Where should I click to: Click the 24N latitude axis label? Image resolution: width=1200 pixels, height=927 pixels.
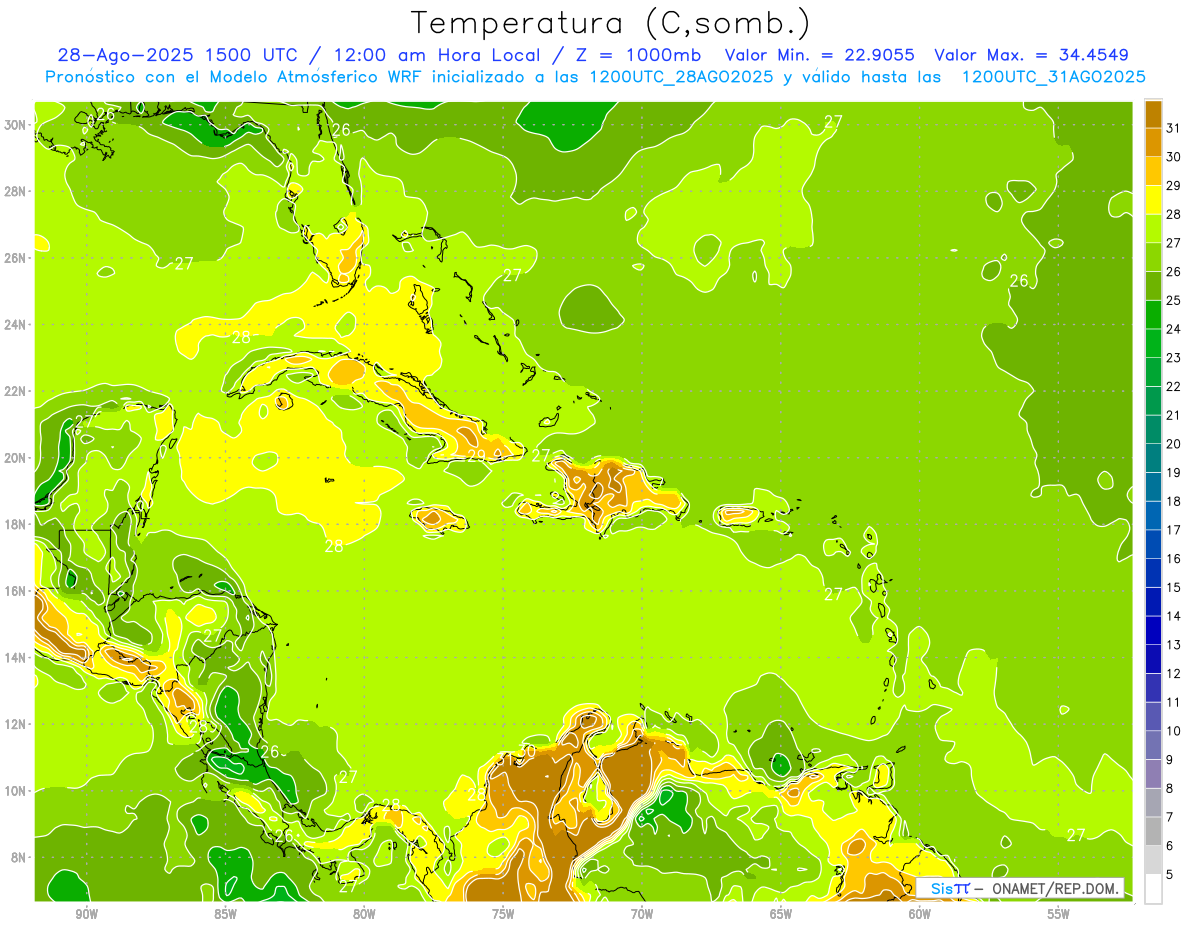(16, 324)
